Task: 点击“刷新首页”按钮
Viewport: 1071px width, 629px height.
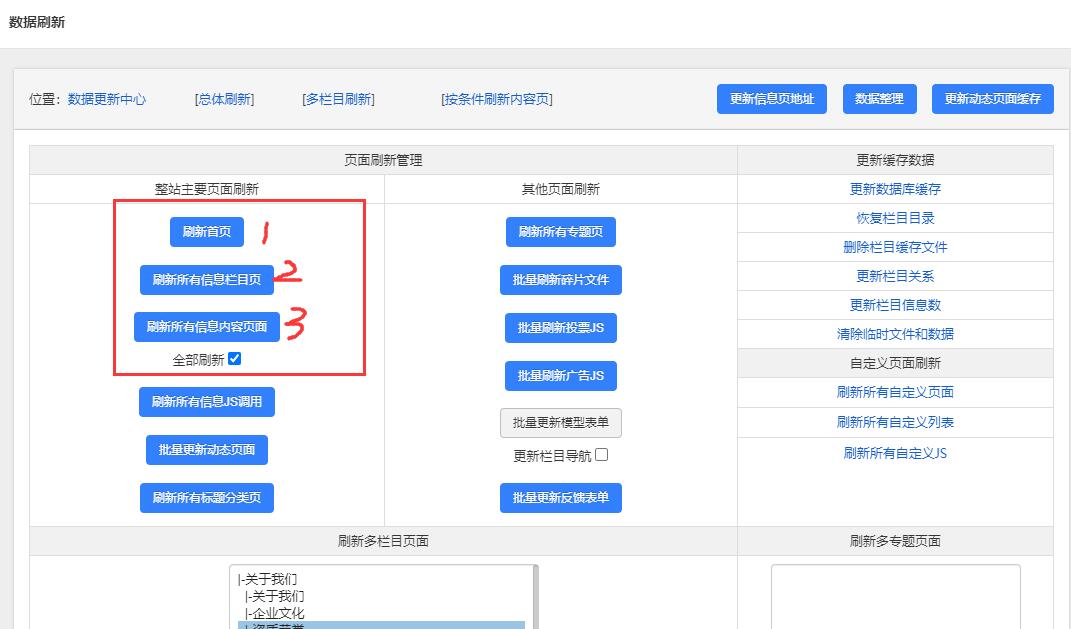Action: (207, 232)
